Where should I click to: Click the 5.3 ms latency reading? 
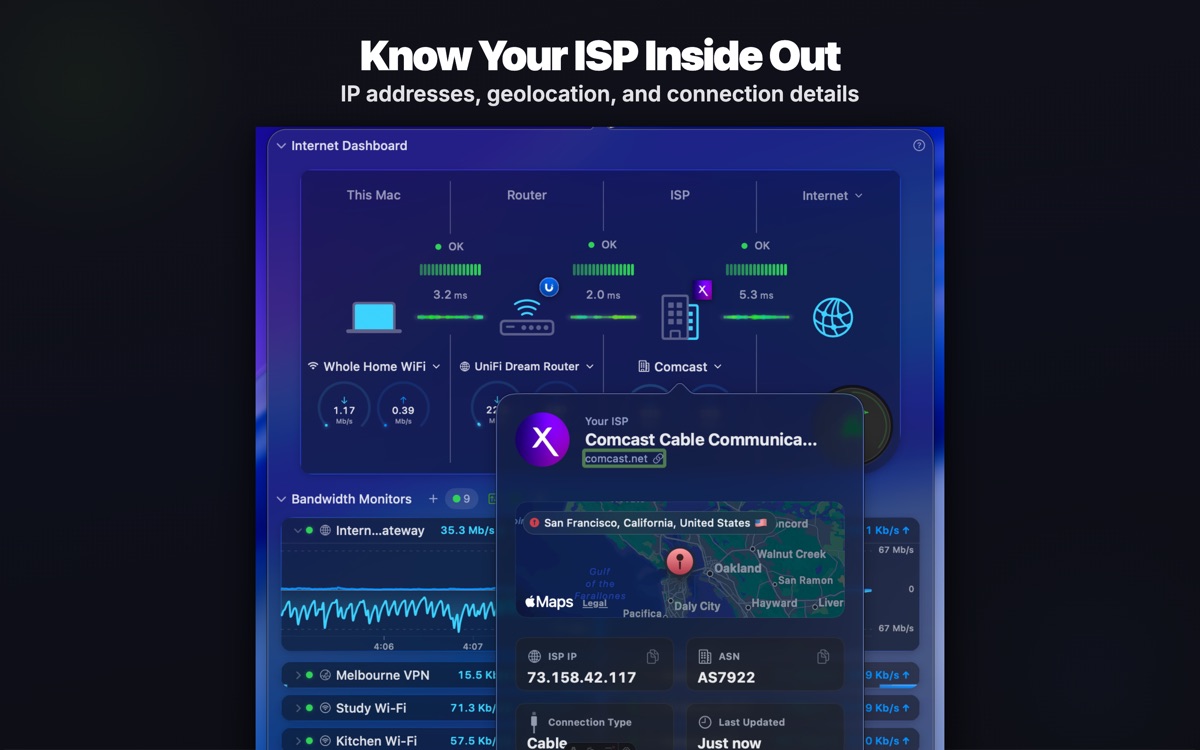point(756,295)
